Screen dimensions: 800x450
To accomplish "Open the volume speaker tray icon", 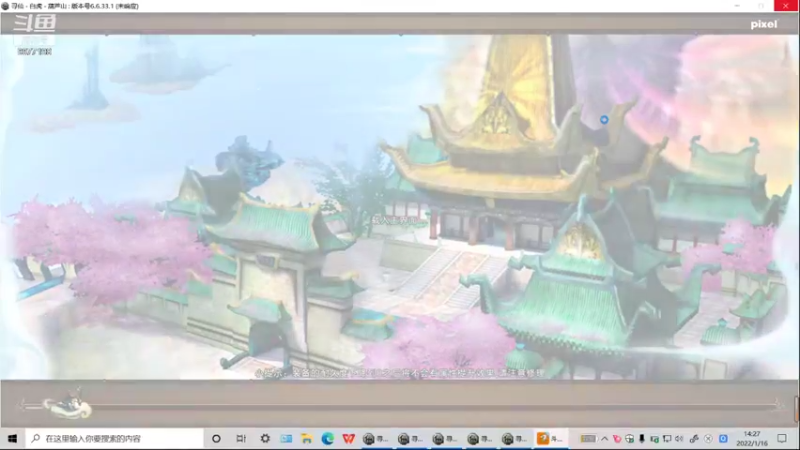I will [x=679, y=438].
